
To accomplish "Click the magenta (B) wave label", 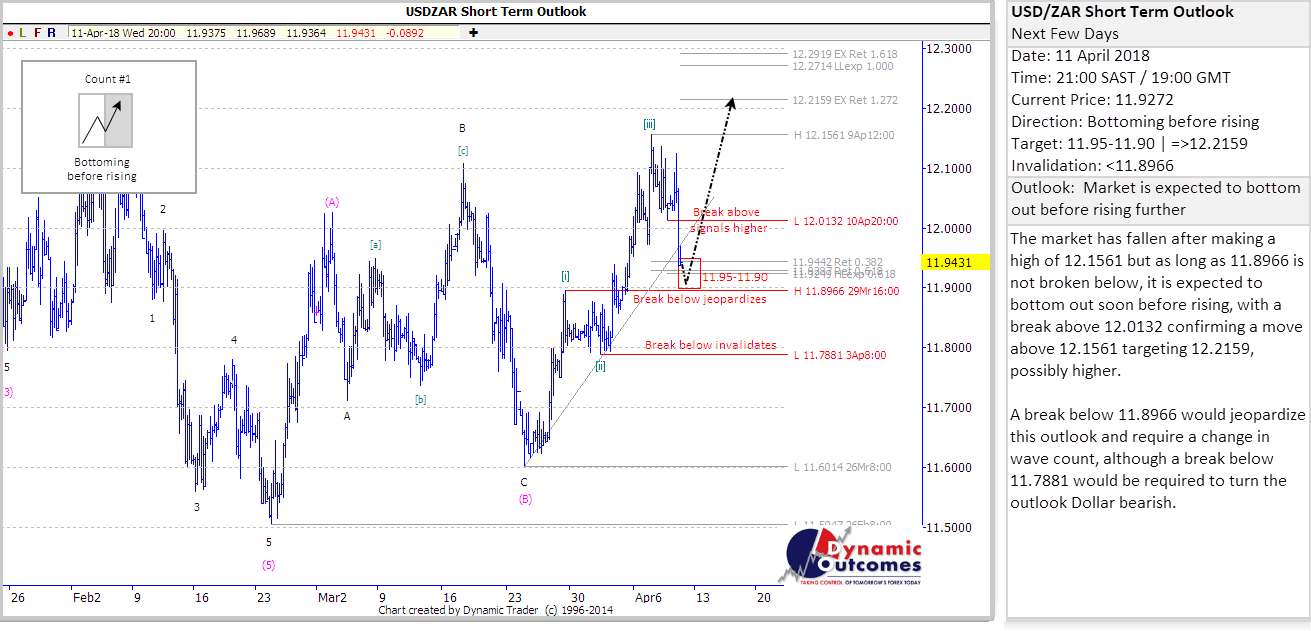I will (x=525, y=499).
